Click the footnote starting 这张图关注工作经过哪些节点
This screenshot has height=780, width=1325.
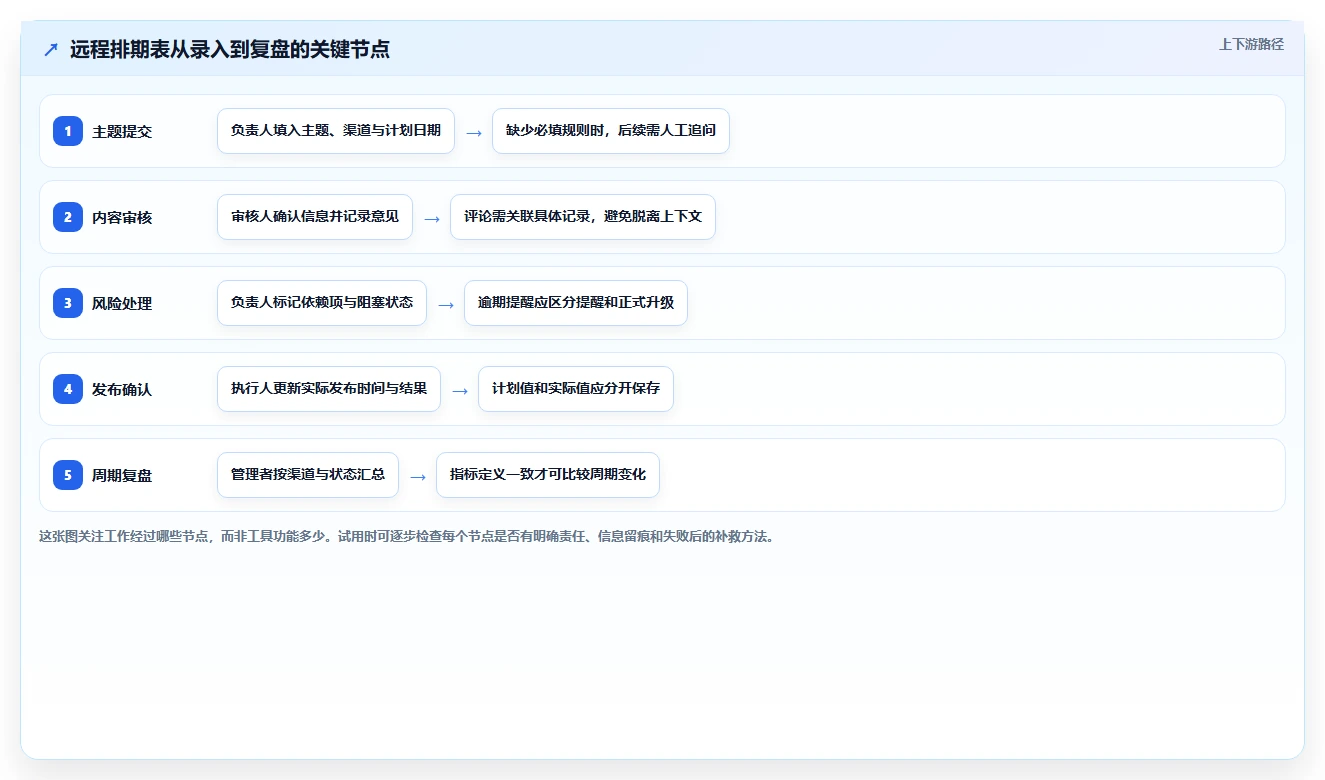[x=407, y=536]
